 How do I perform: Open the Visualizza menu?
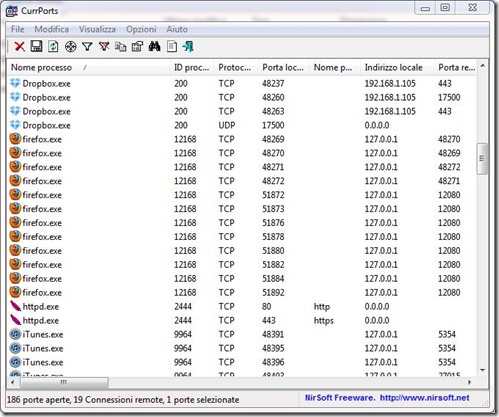coord(97,29)
